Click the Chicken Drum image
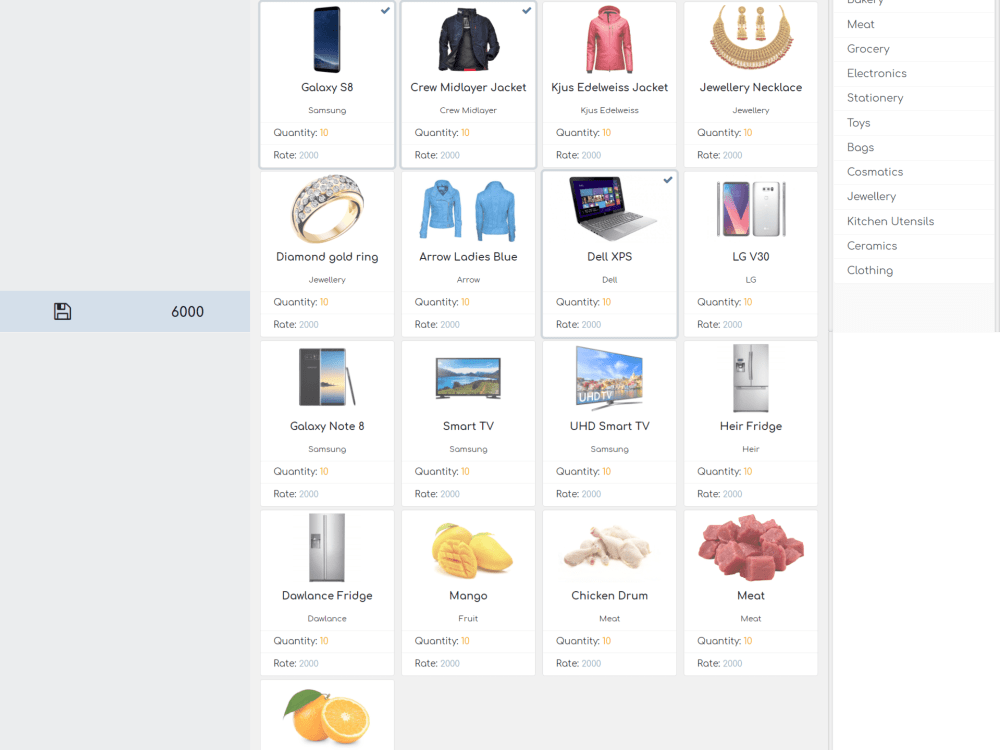The width and height of the screenshot is (1000, 750). tap(608, 547)
